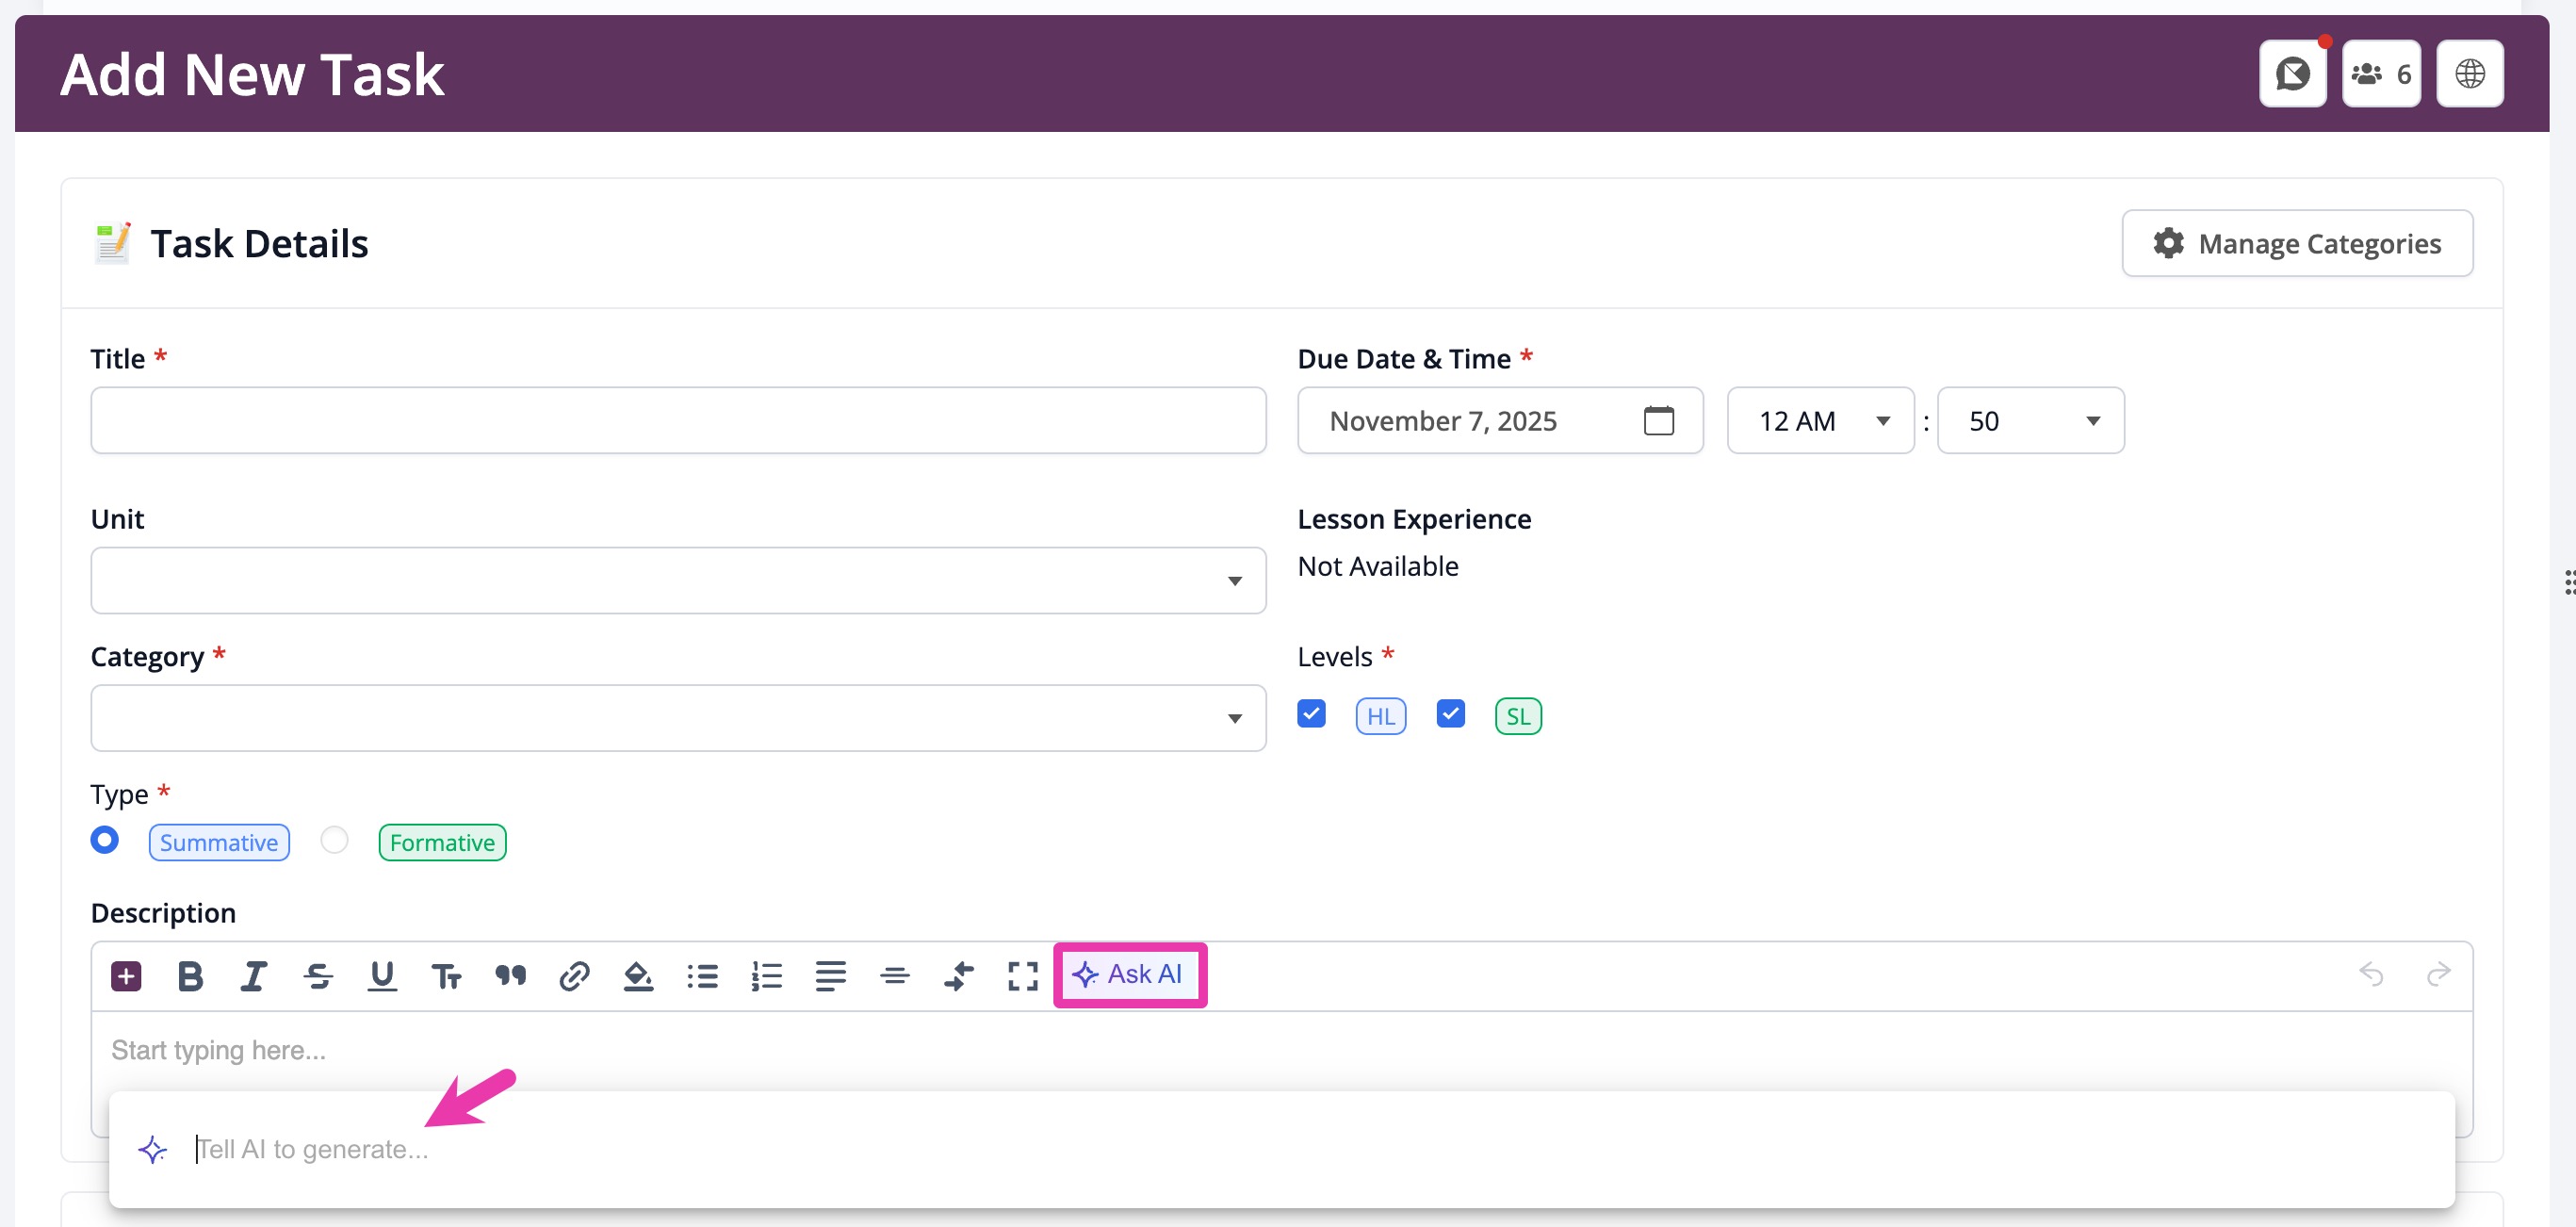Open the 12 AM hour dropdown

coord(1820,421)
